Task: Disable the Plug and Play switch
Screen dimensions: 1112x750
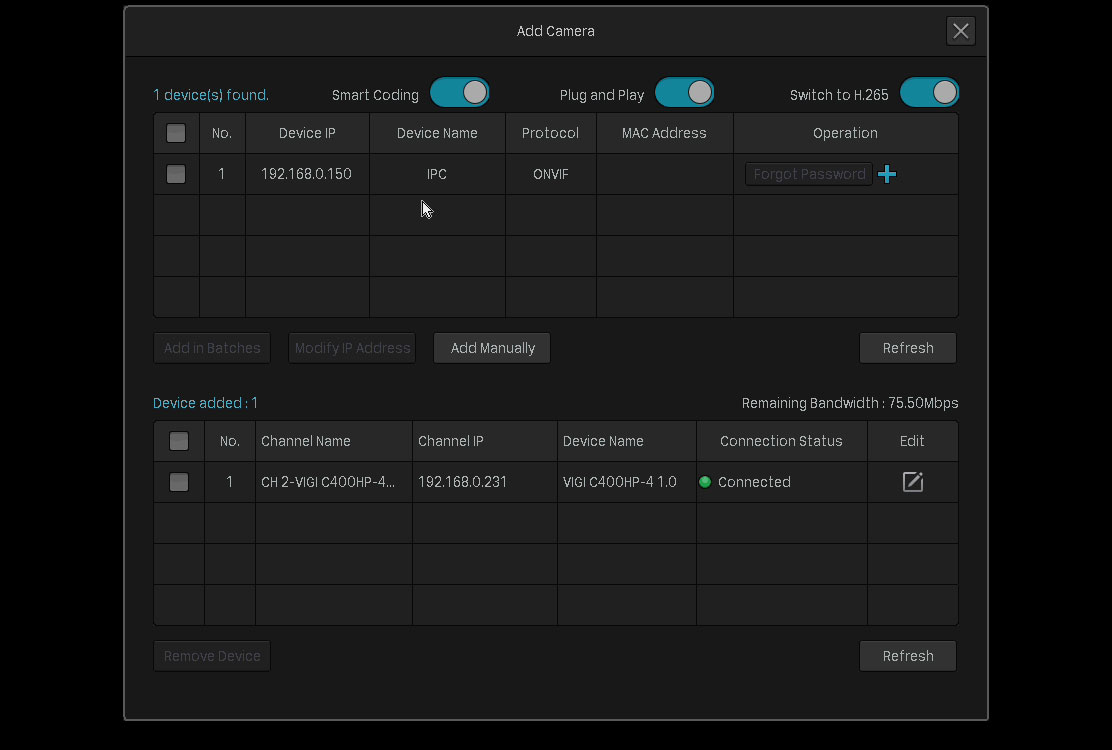Action: tap(684, 93)
